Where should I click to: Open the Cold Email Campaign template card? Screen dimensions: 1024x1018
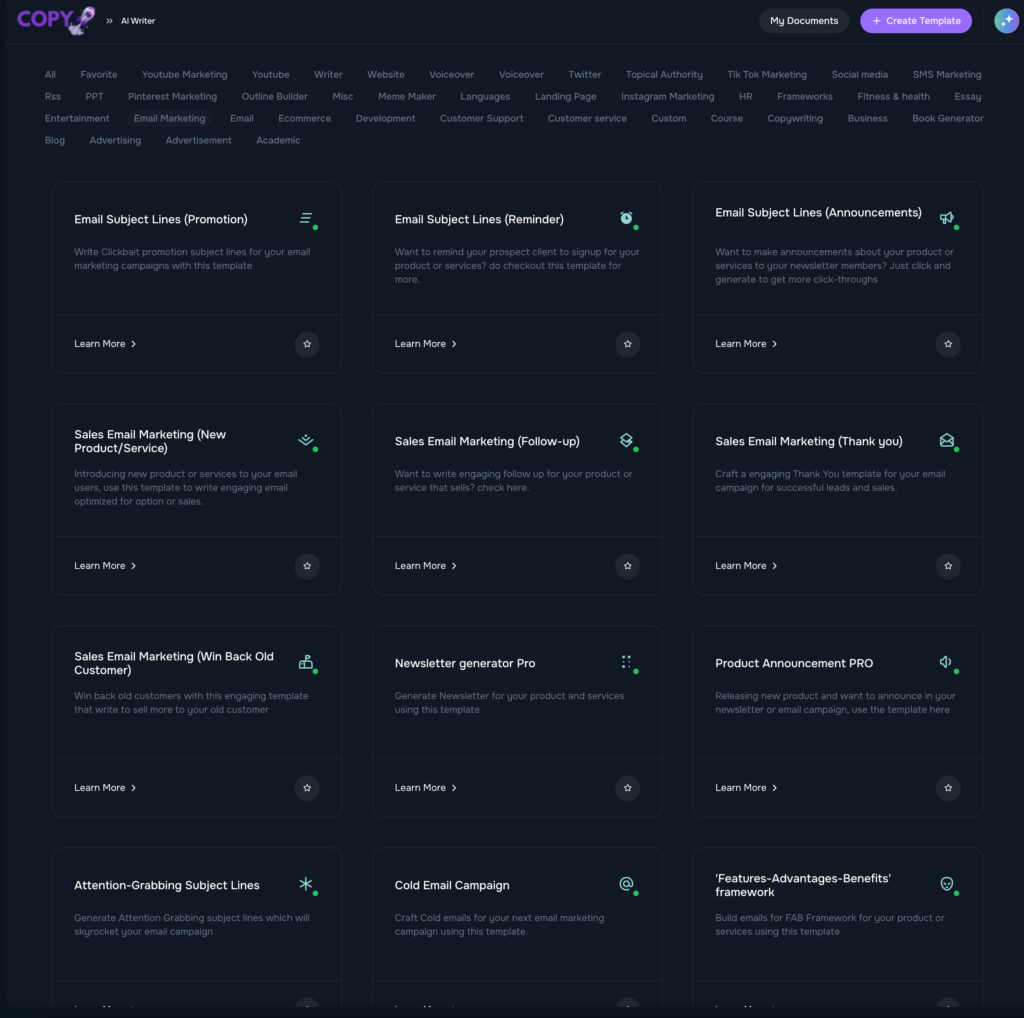pos(452,886)
